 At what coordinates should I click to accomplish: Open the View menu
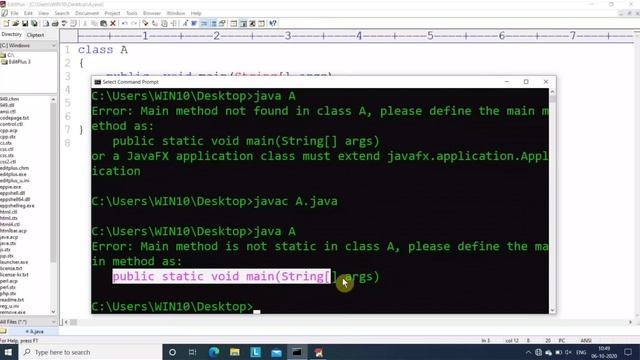[43, 13]
